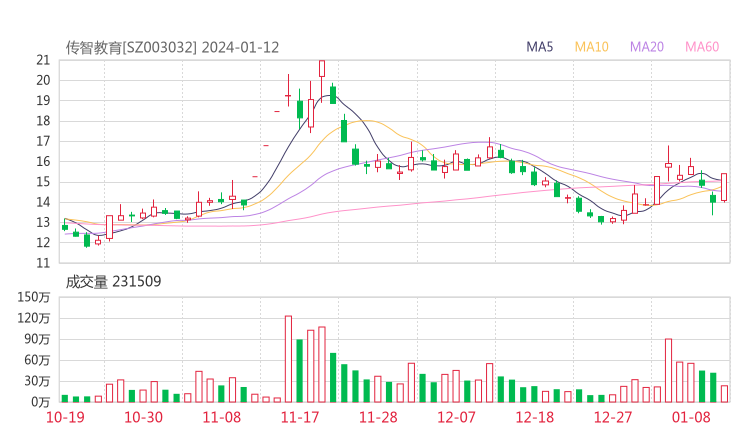Click volume axis label 30万
Screen dimensions: 740x440
coord(37,381)
